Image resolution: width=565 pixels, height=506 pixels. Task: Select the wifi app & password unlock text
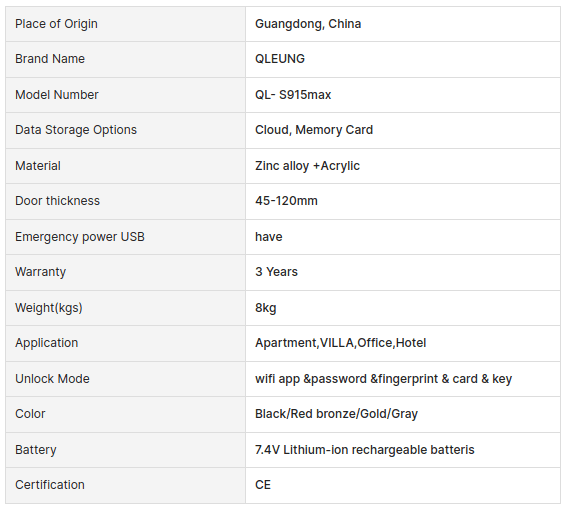pos(383,379)
